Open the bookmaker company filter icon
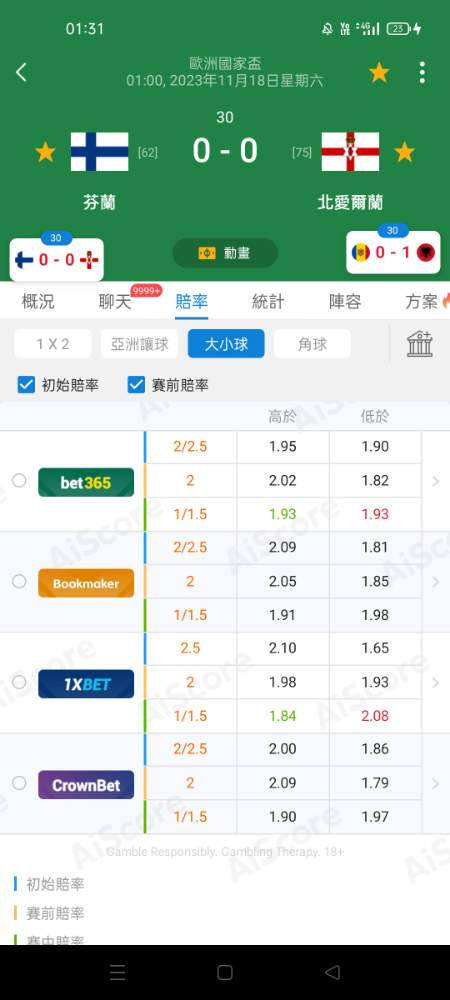 (419, 344)
